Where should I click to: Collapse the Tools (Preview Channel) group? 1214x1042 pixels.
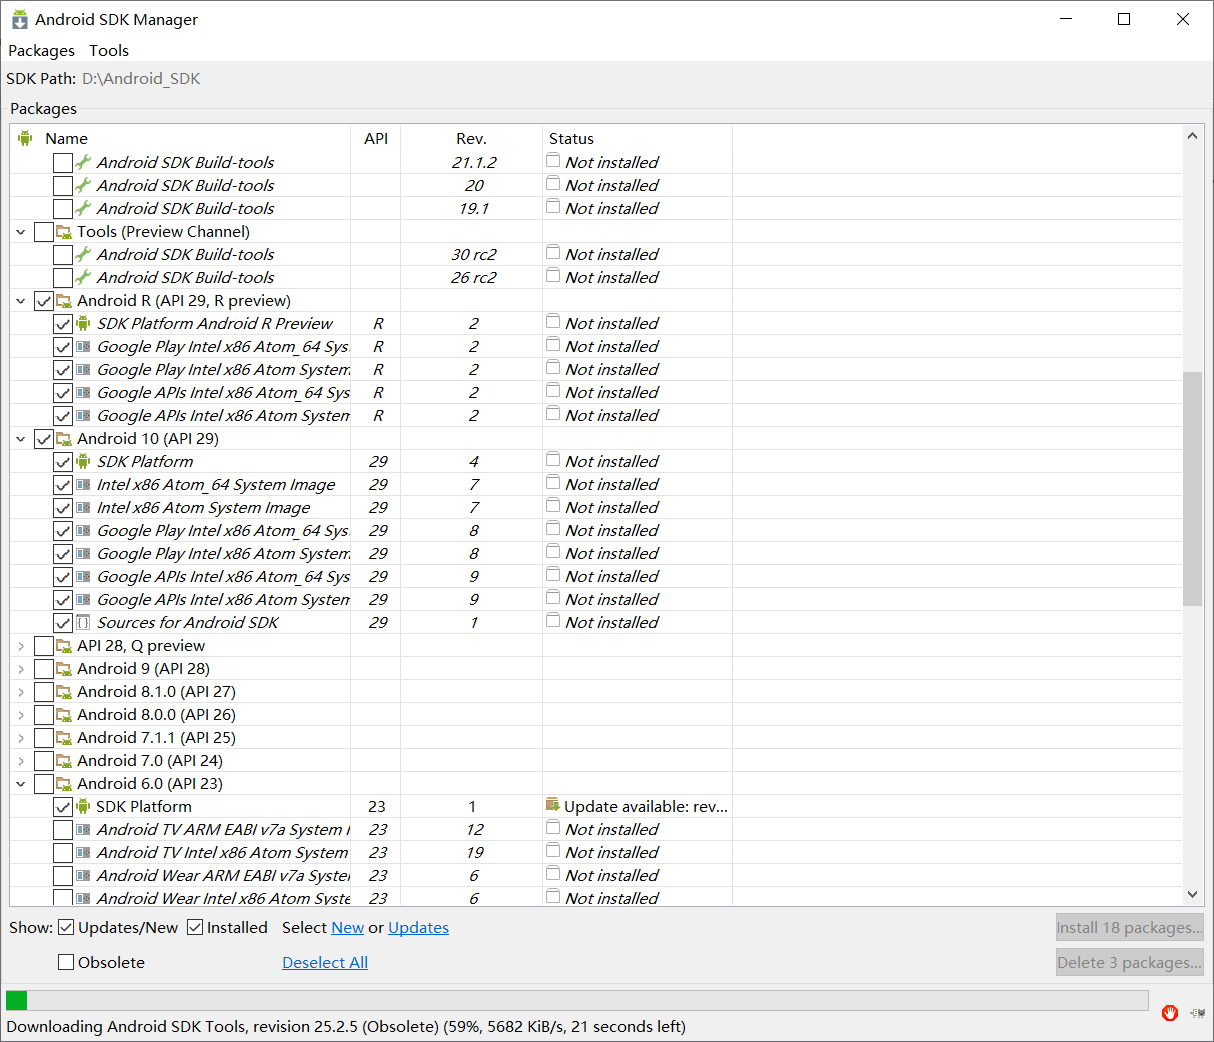pyautogui.click(x=21, y=231)
